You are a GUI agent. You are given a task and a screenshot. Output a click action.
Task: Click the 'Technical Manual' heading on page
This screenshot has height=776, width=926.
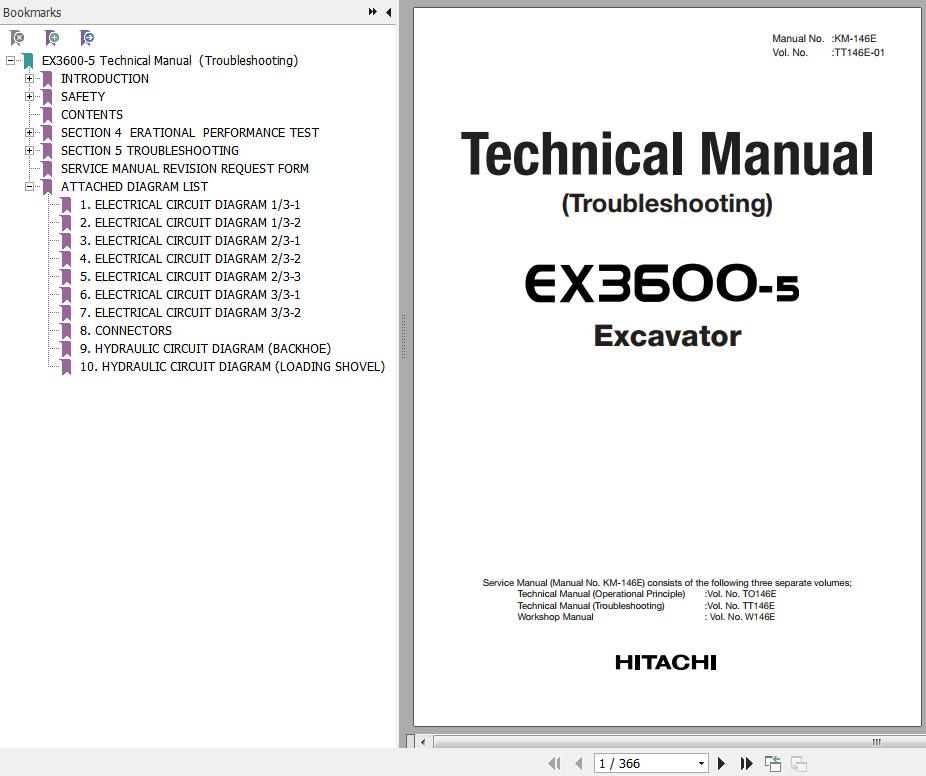[667, 154]
